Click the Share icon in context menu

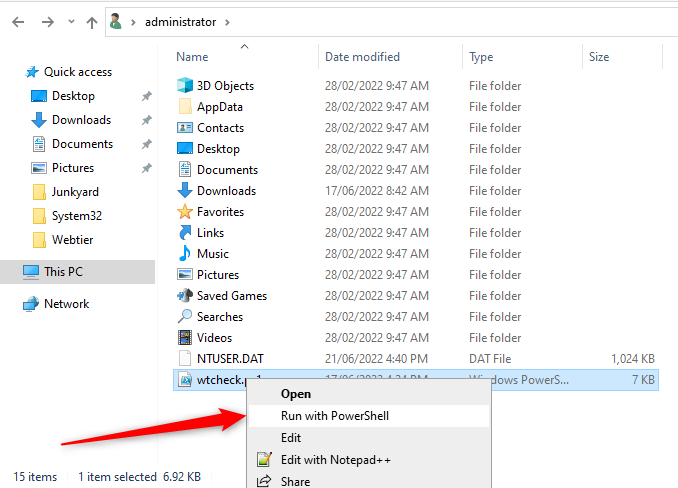coord(264,481)
